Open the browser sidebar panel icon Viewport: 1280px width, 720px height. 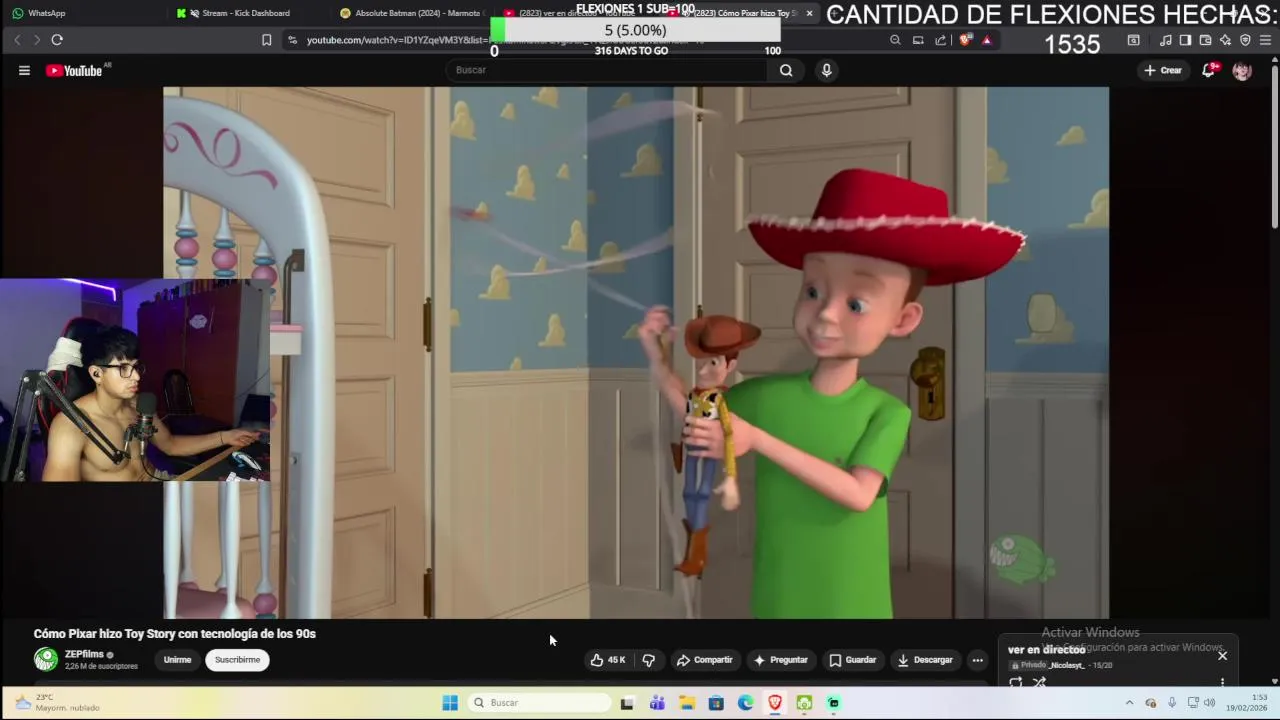(1185, 40)
